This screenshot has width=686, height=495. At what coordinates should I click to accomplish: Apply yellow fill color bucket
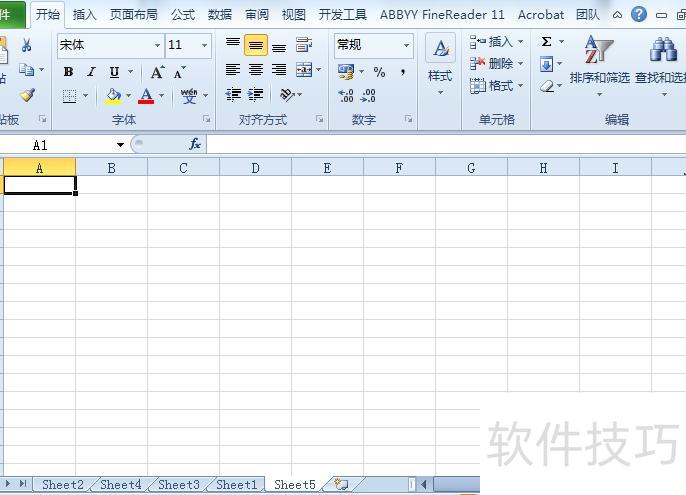(113, 96)
